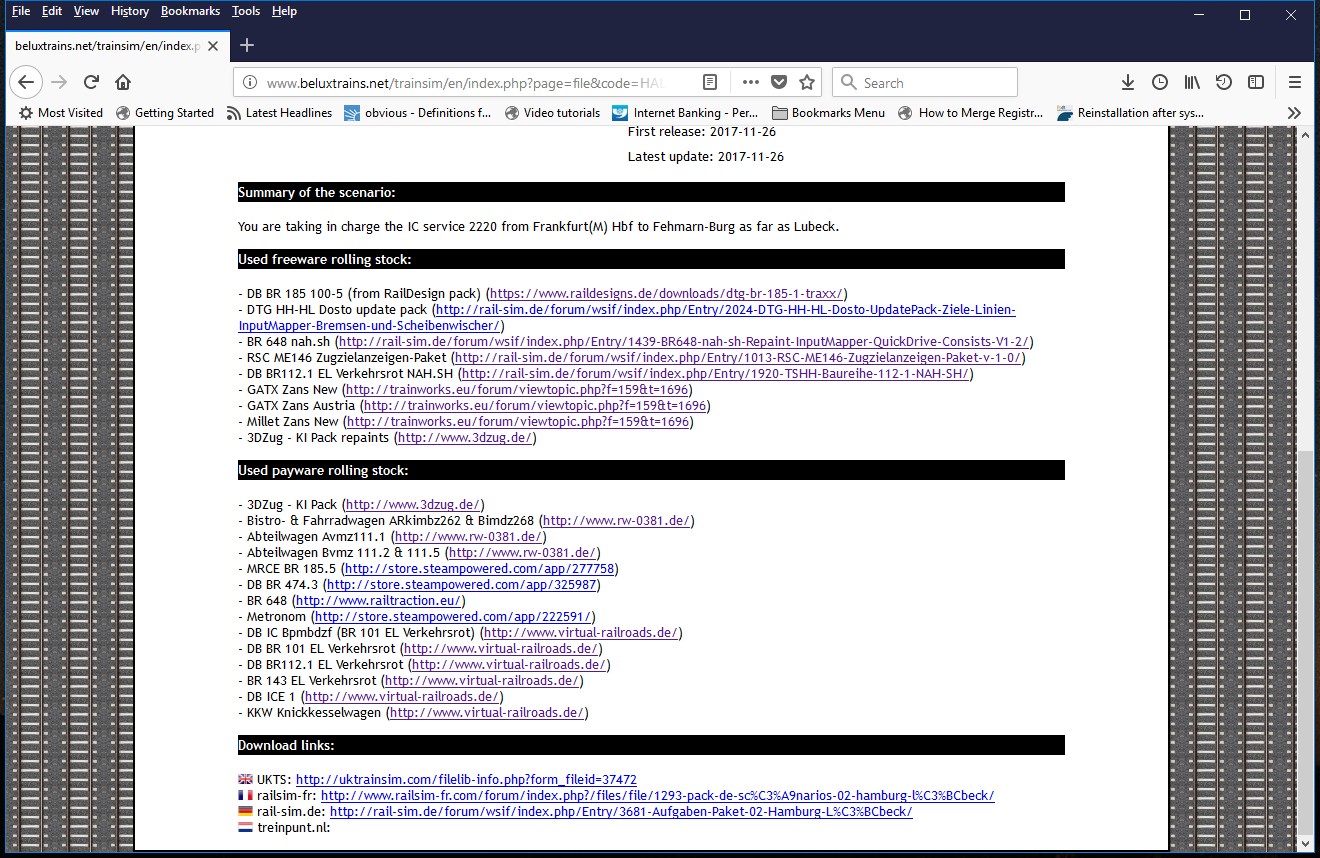Open the 'How to Merge Registr...' bookmark
Screen dimensions: 1320x858
970,113
